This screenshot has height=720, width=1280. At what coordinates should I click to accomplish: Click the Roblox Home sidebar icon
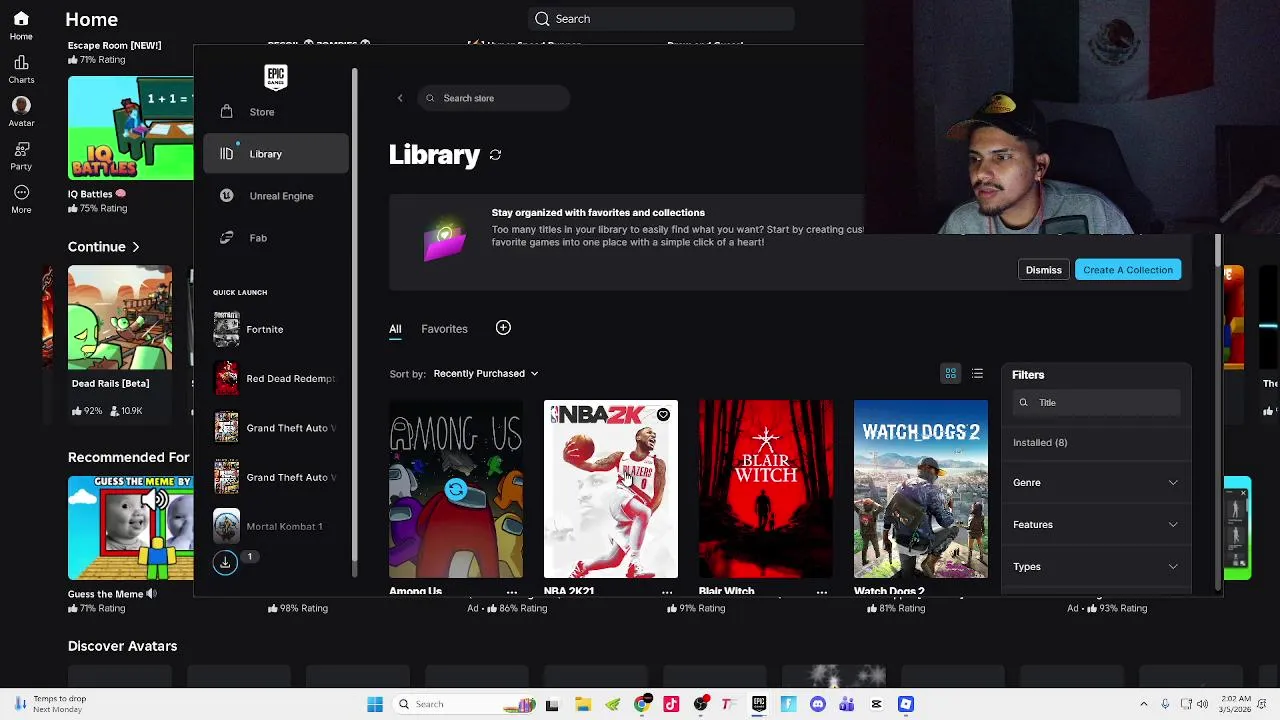point(21,25)
